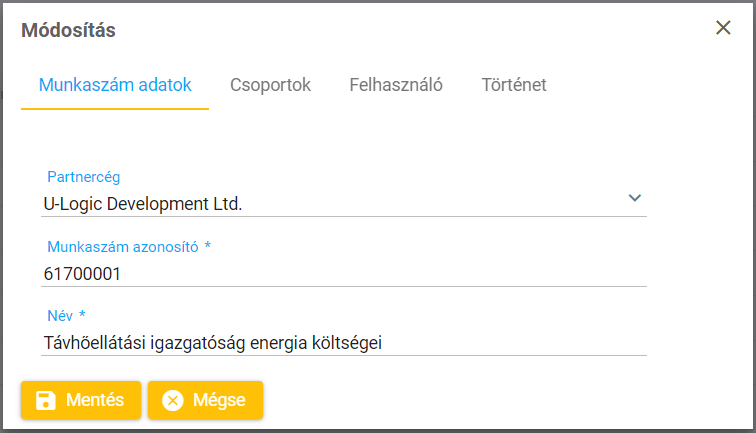Image resolution: width=756 pixels, height=433 pixels.
Task: Click the asterisk next to Név
Action: click(x=82, y=315)
